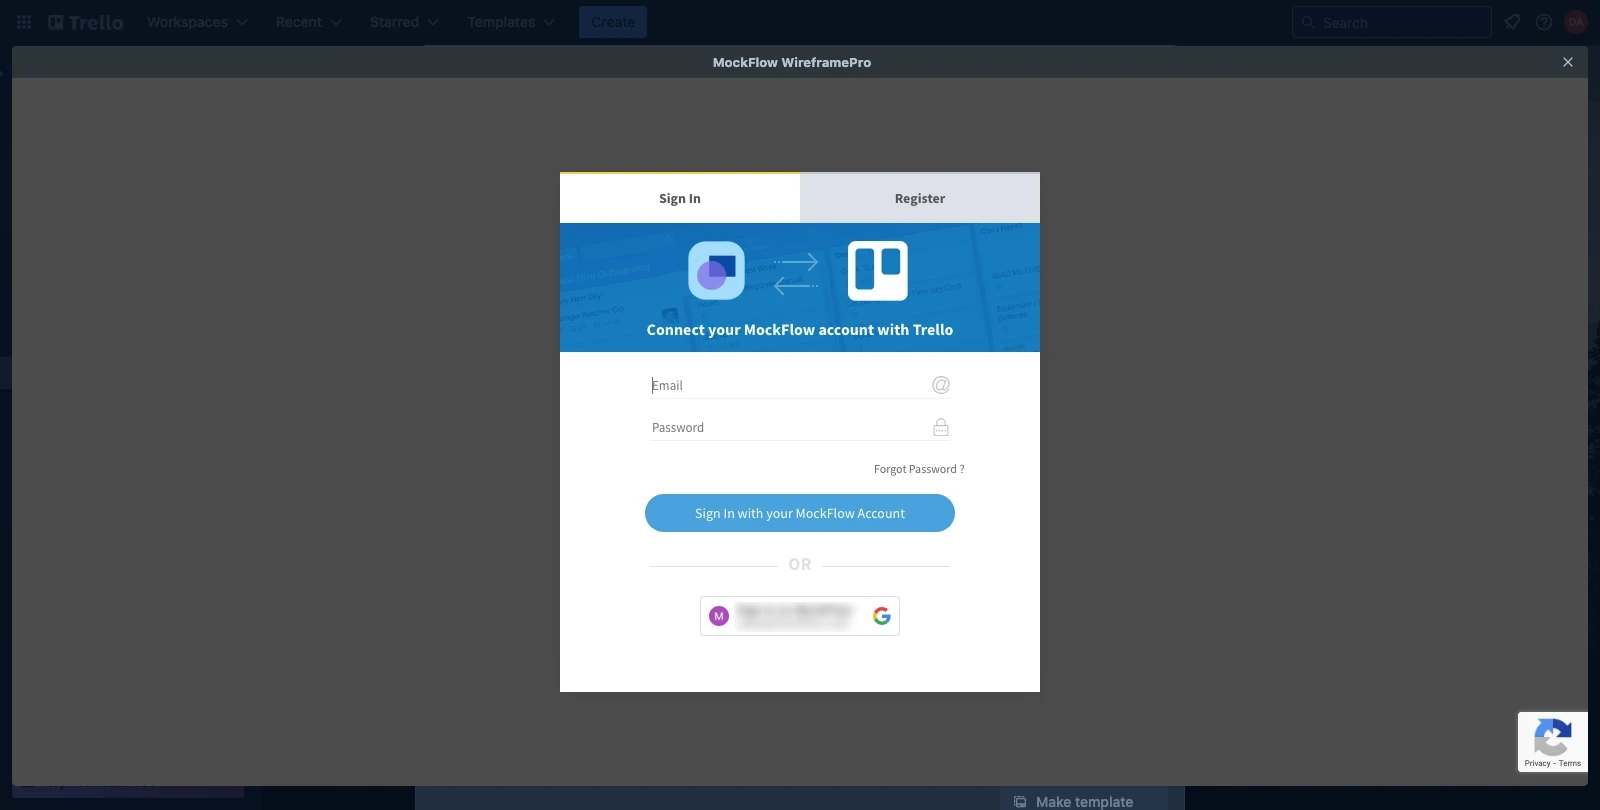Click the Trello logo in the connect banner
This screenshot has height=810, width=1600.
[x=878, y=270]
